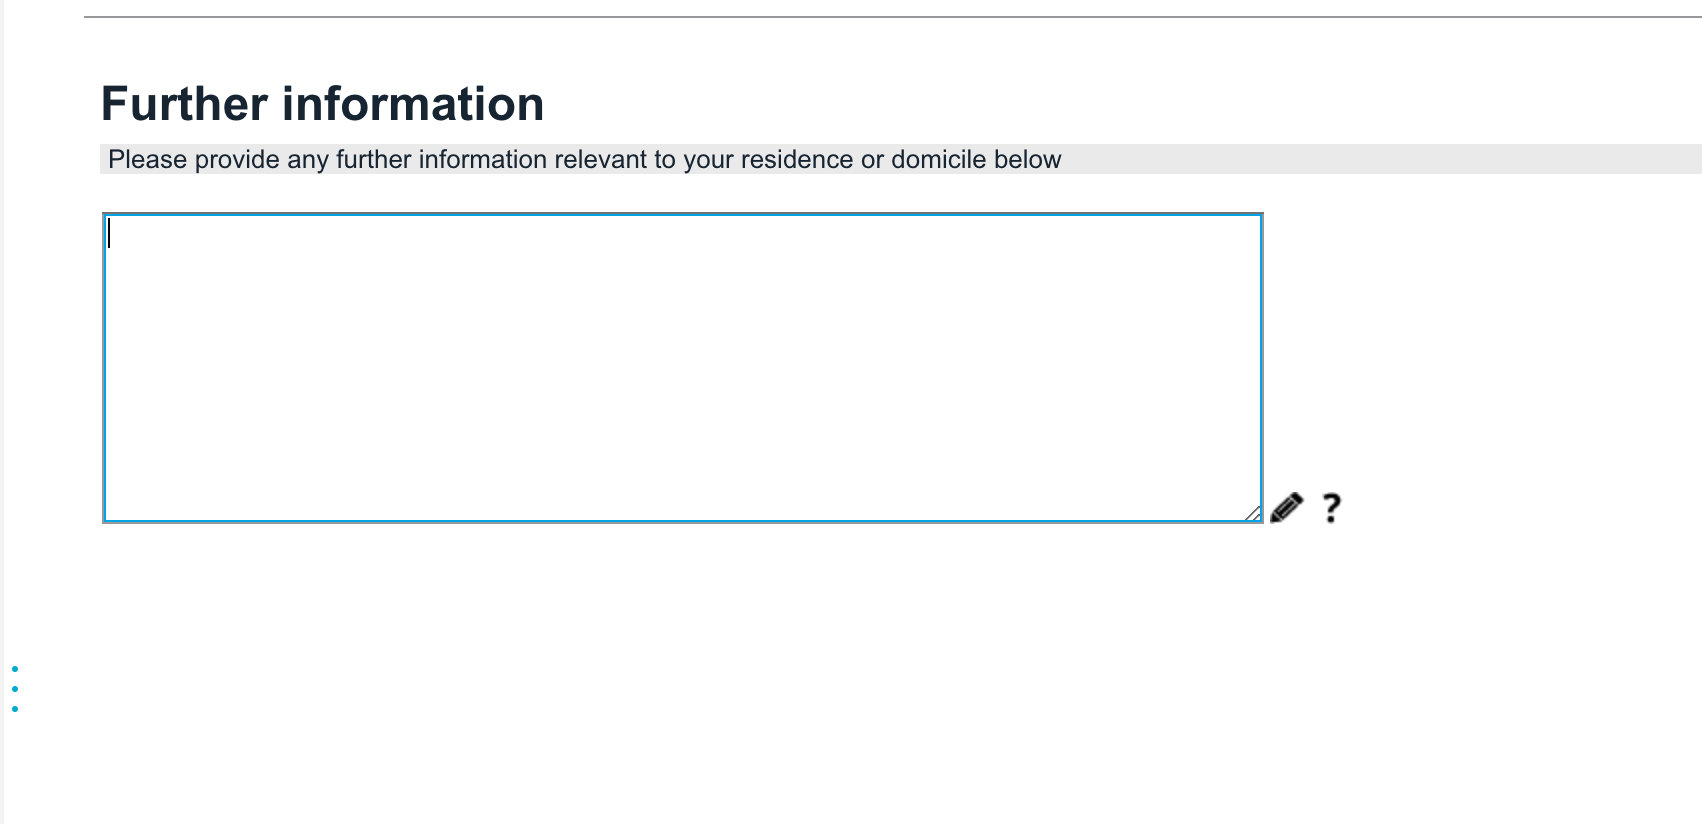Click the middle dot of sidebar handle

point(15,689)
